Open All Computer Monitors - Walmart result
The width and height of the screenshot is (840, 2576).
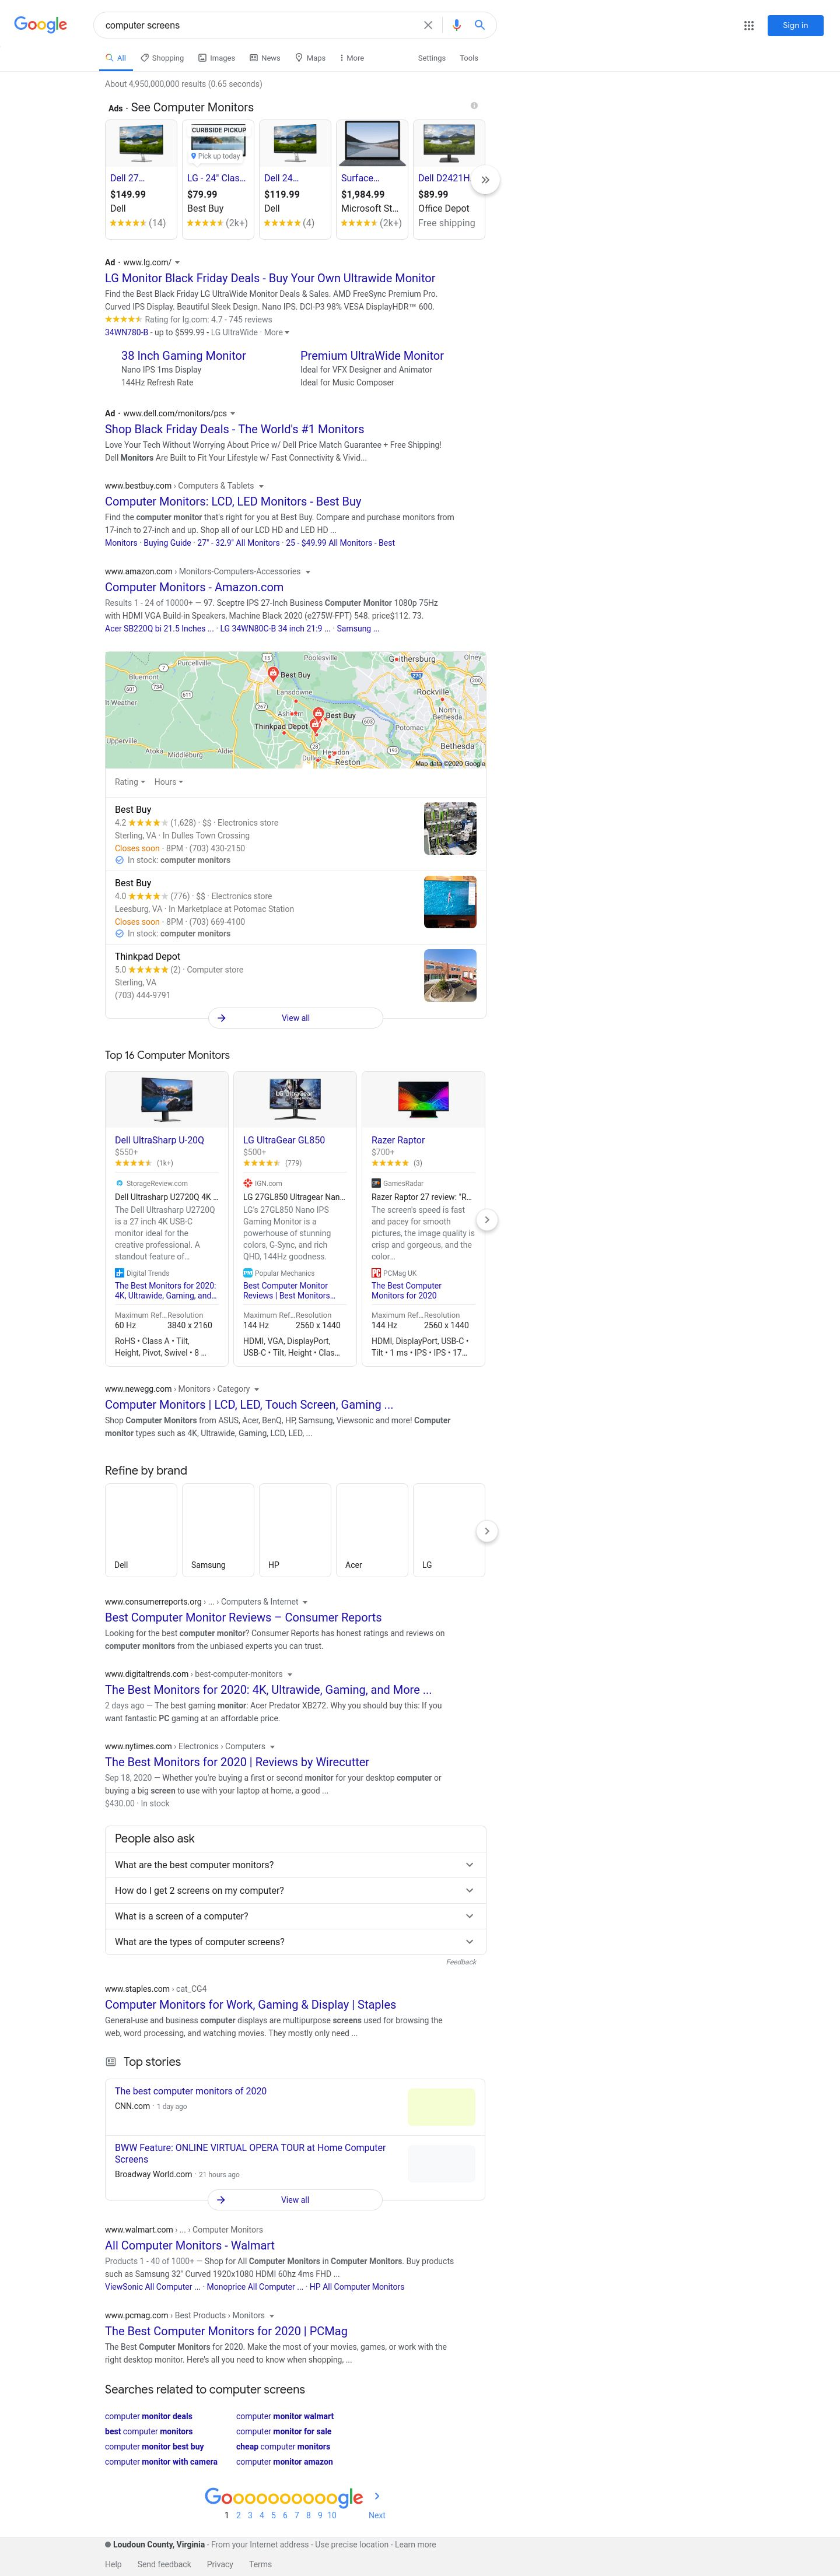(x=190, y=2245)
